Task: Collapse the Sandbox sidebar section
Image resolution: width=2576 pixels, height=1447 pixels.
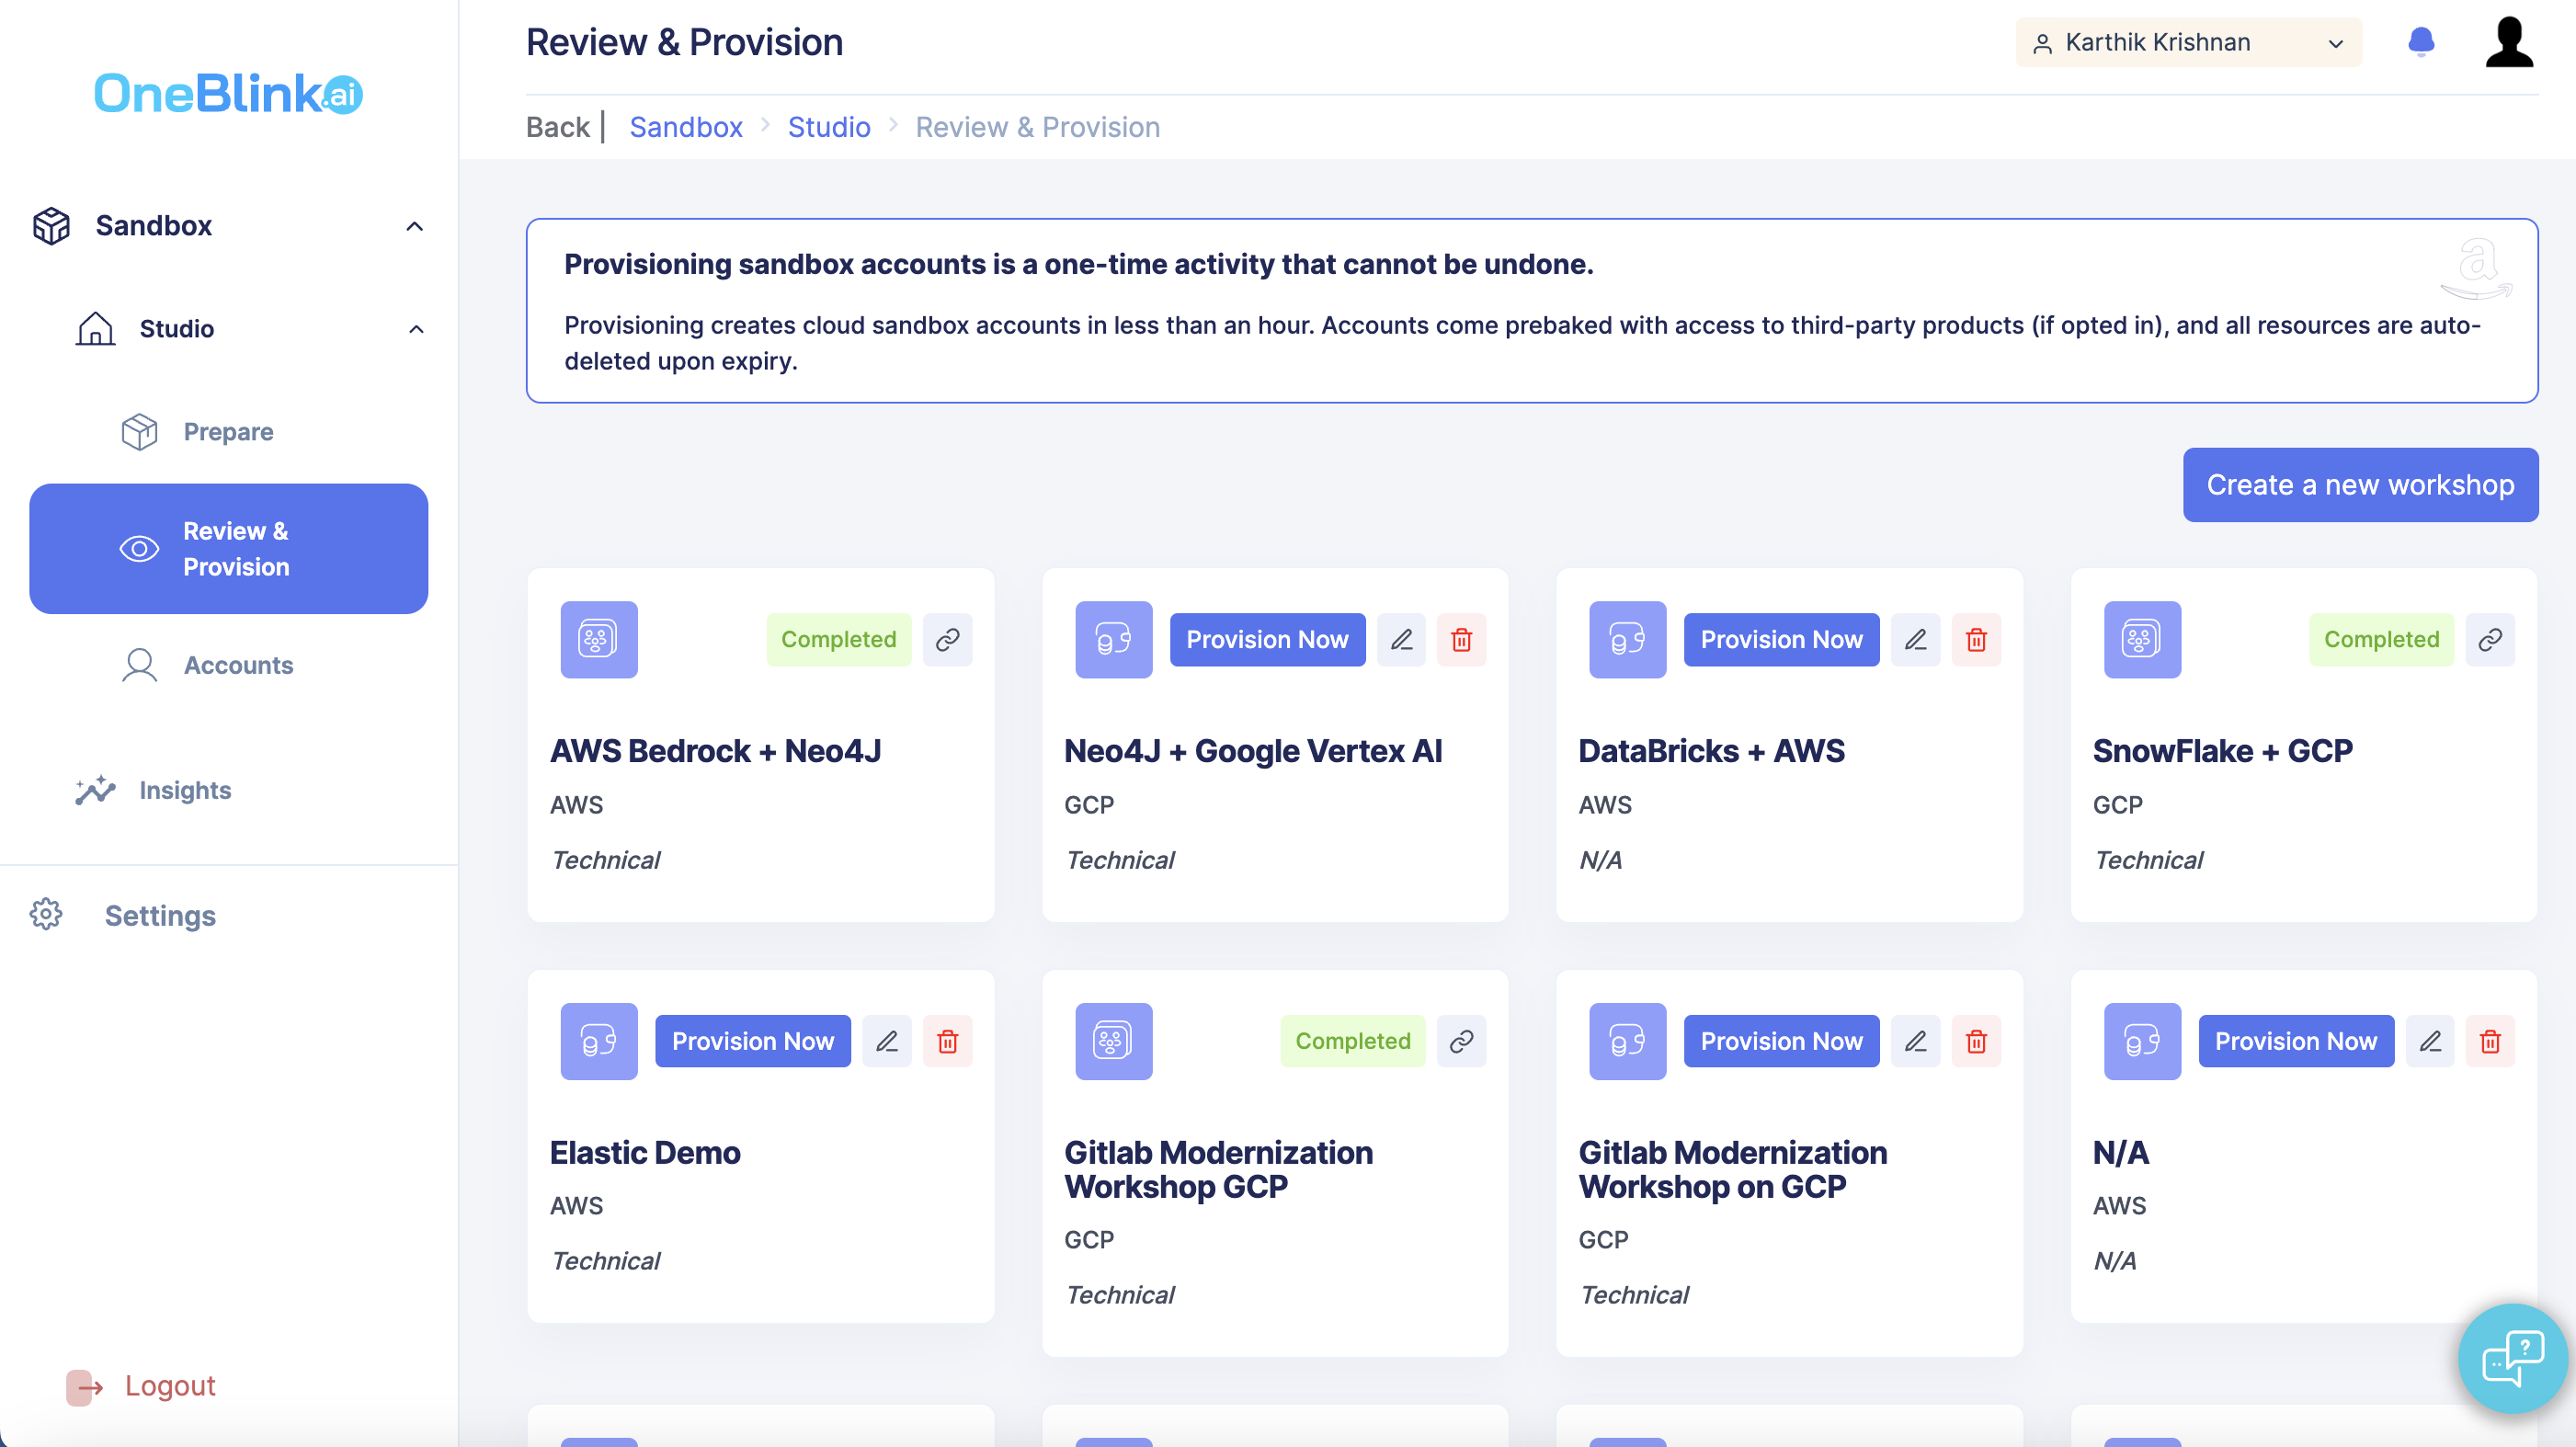Action: pos(414,226)
